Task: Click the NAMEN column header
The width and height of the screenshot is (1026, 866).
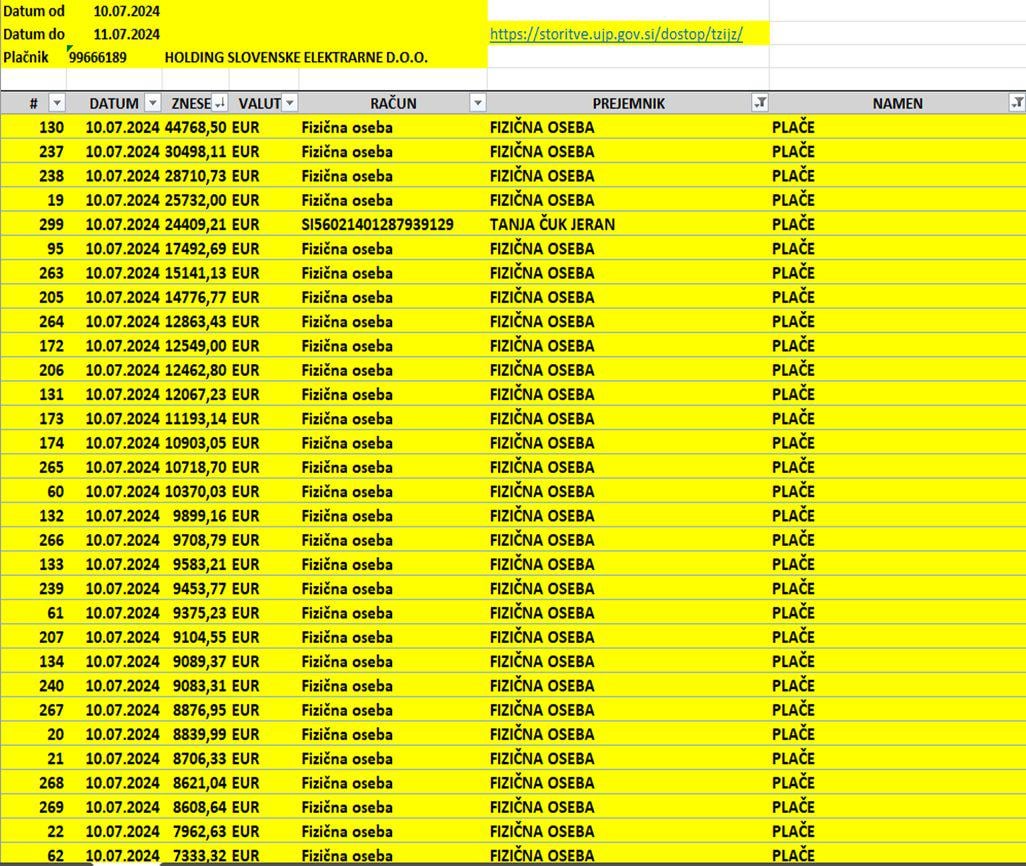Action: [x=897, y=103]
